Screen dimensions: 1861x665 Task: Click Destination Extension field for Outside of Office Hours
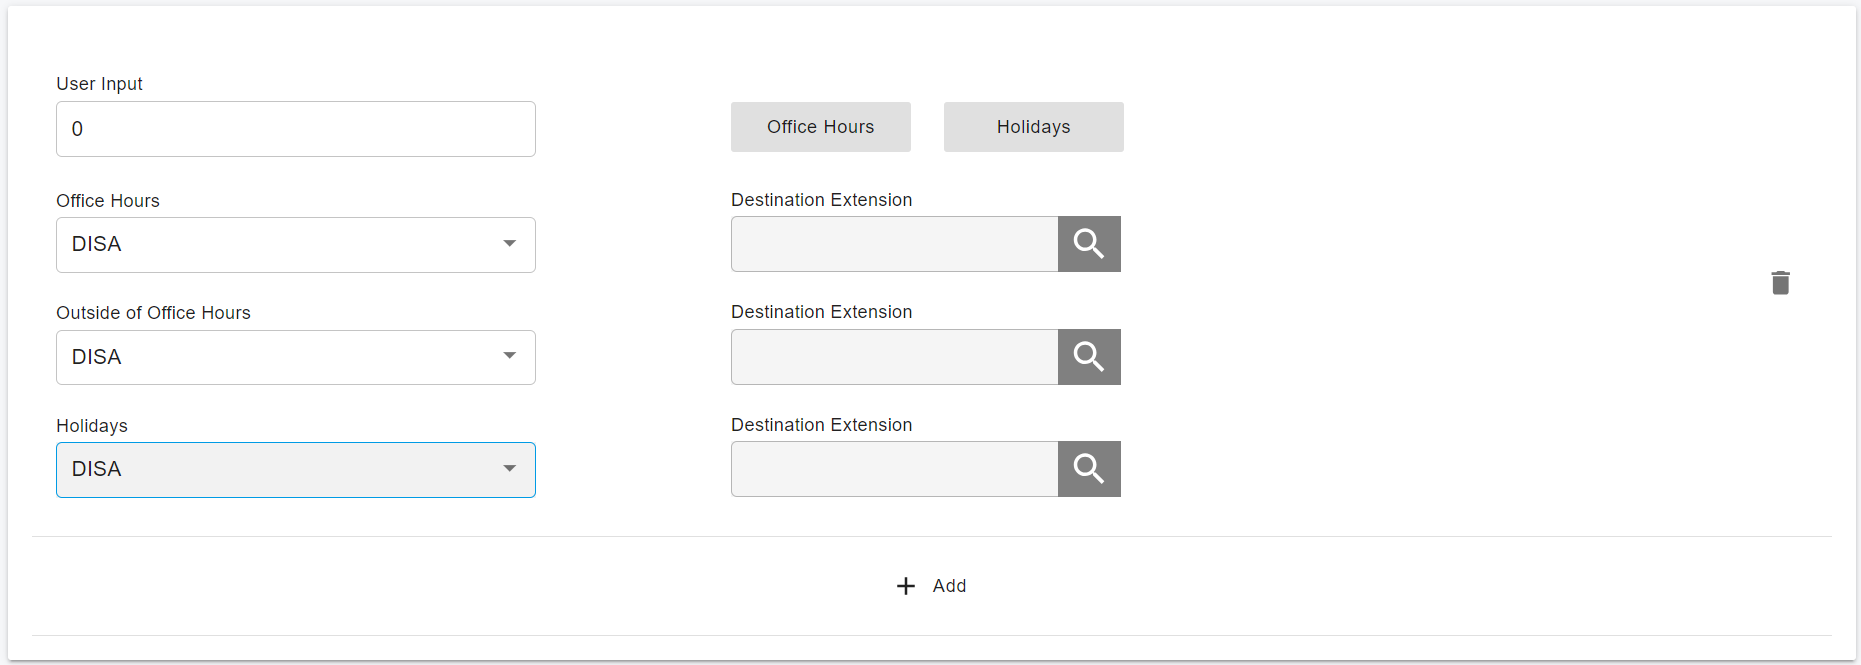pyautogui.click(x=894, y=357)
